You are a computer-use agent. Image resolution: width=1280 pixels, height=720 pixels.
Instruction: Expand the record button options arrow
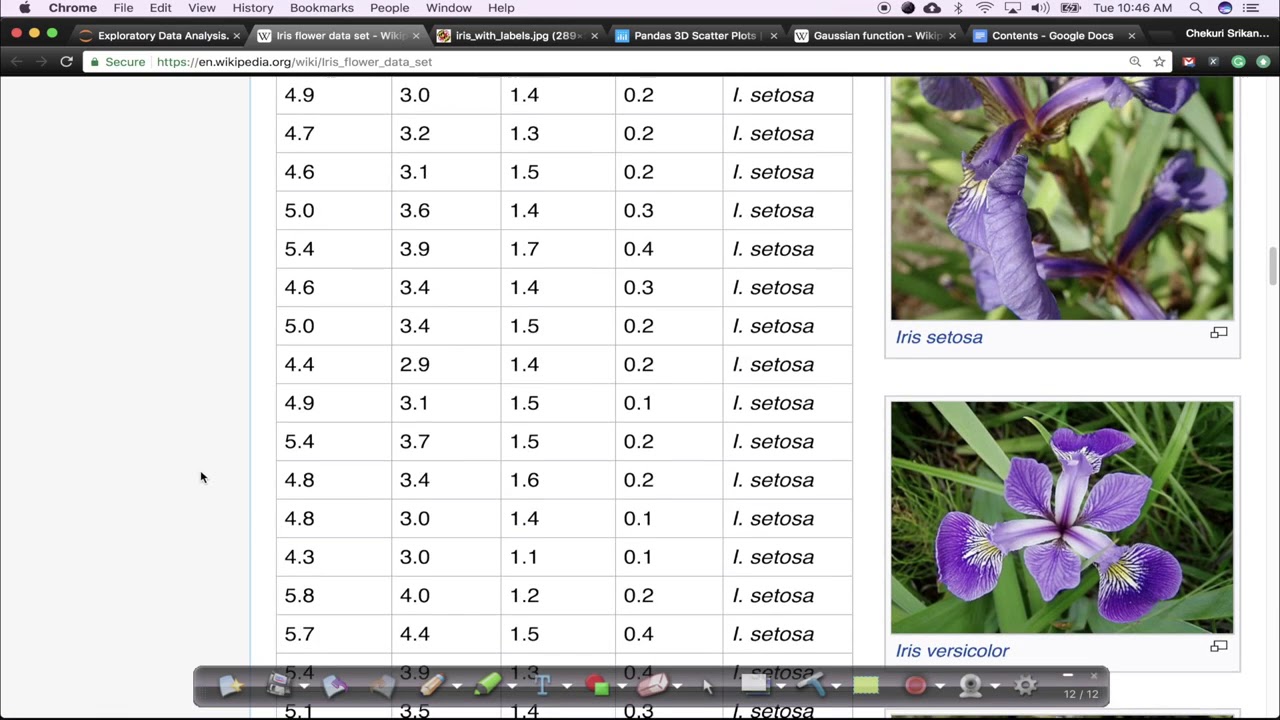pos(940,687)
